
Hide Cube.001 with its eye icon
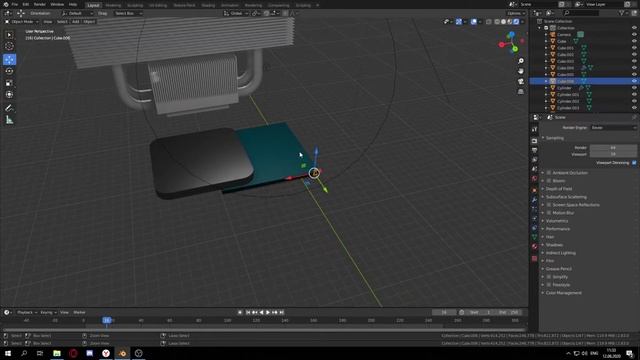click(x=634, y=48)
